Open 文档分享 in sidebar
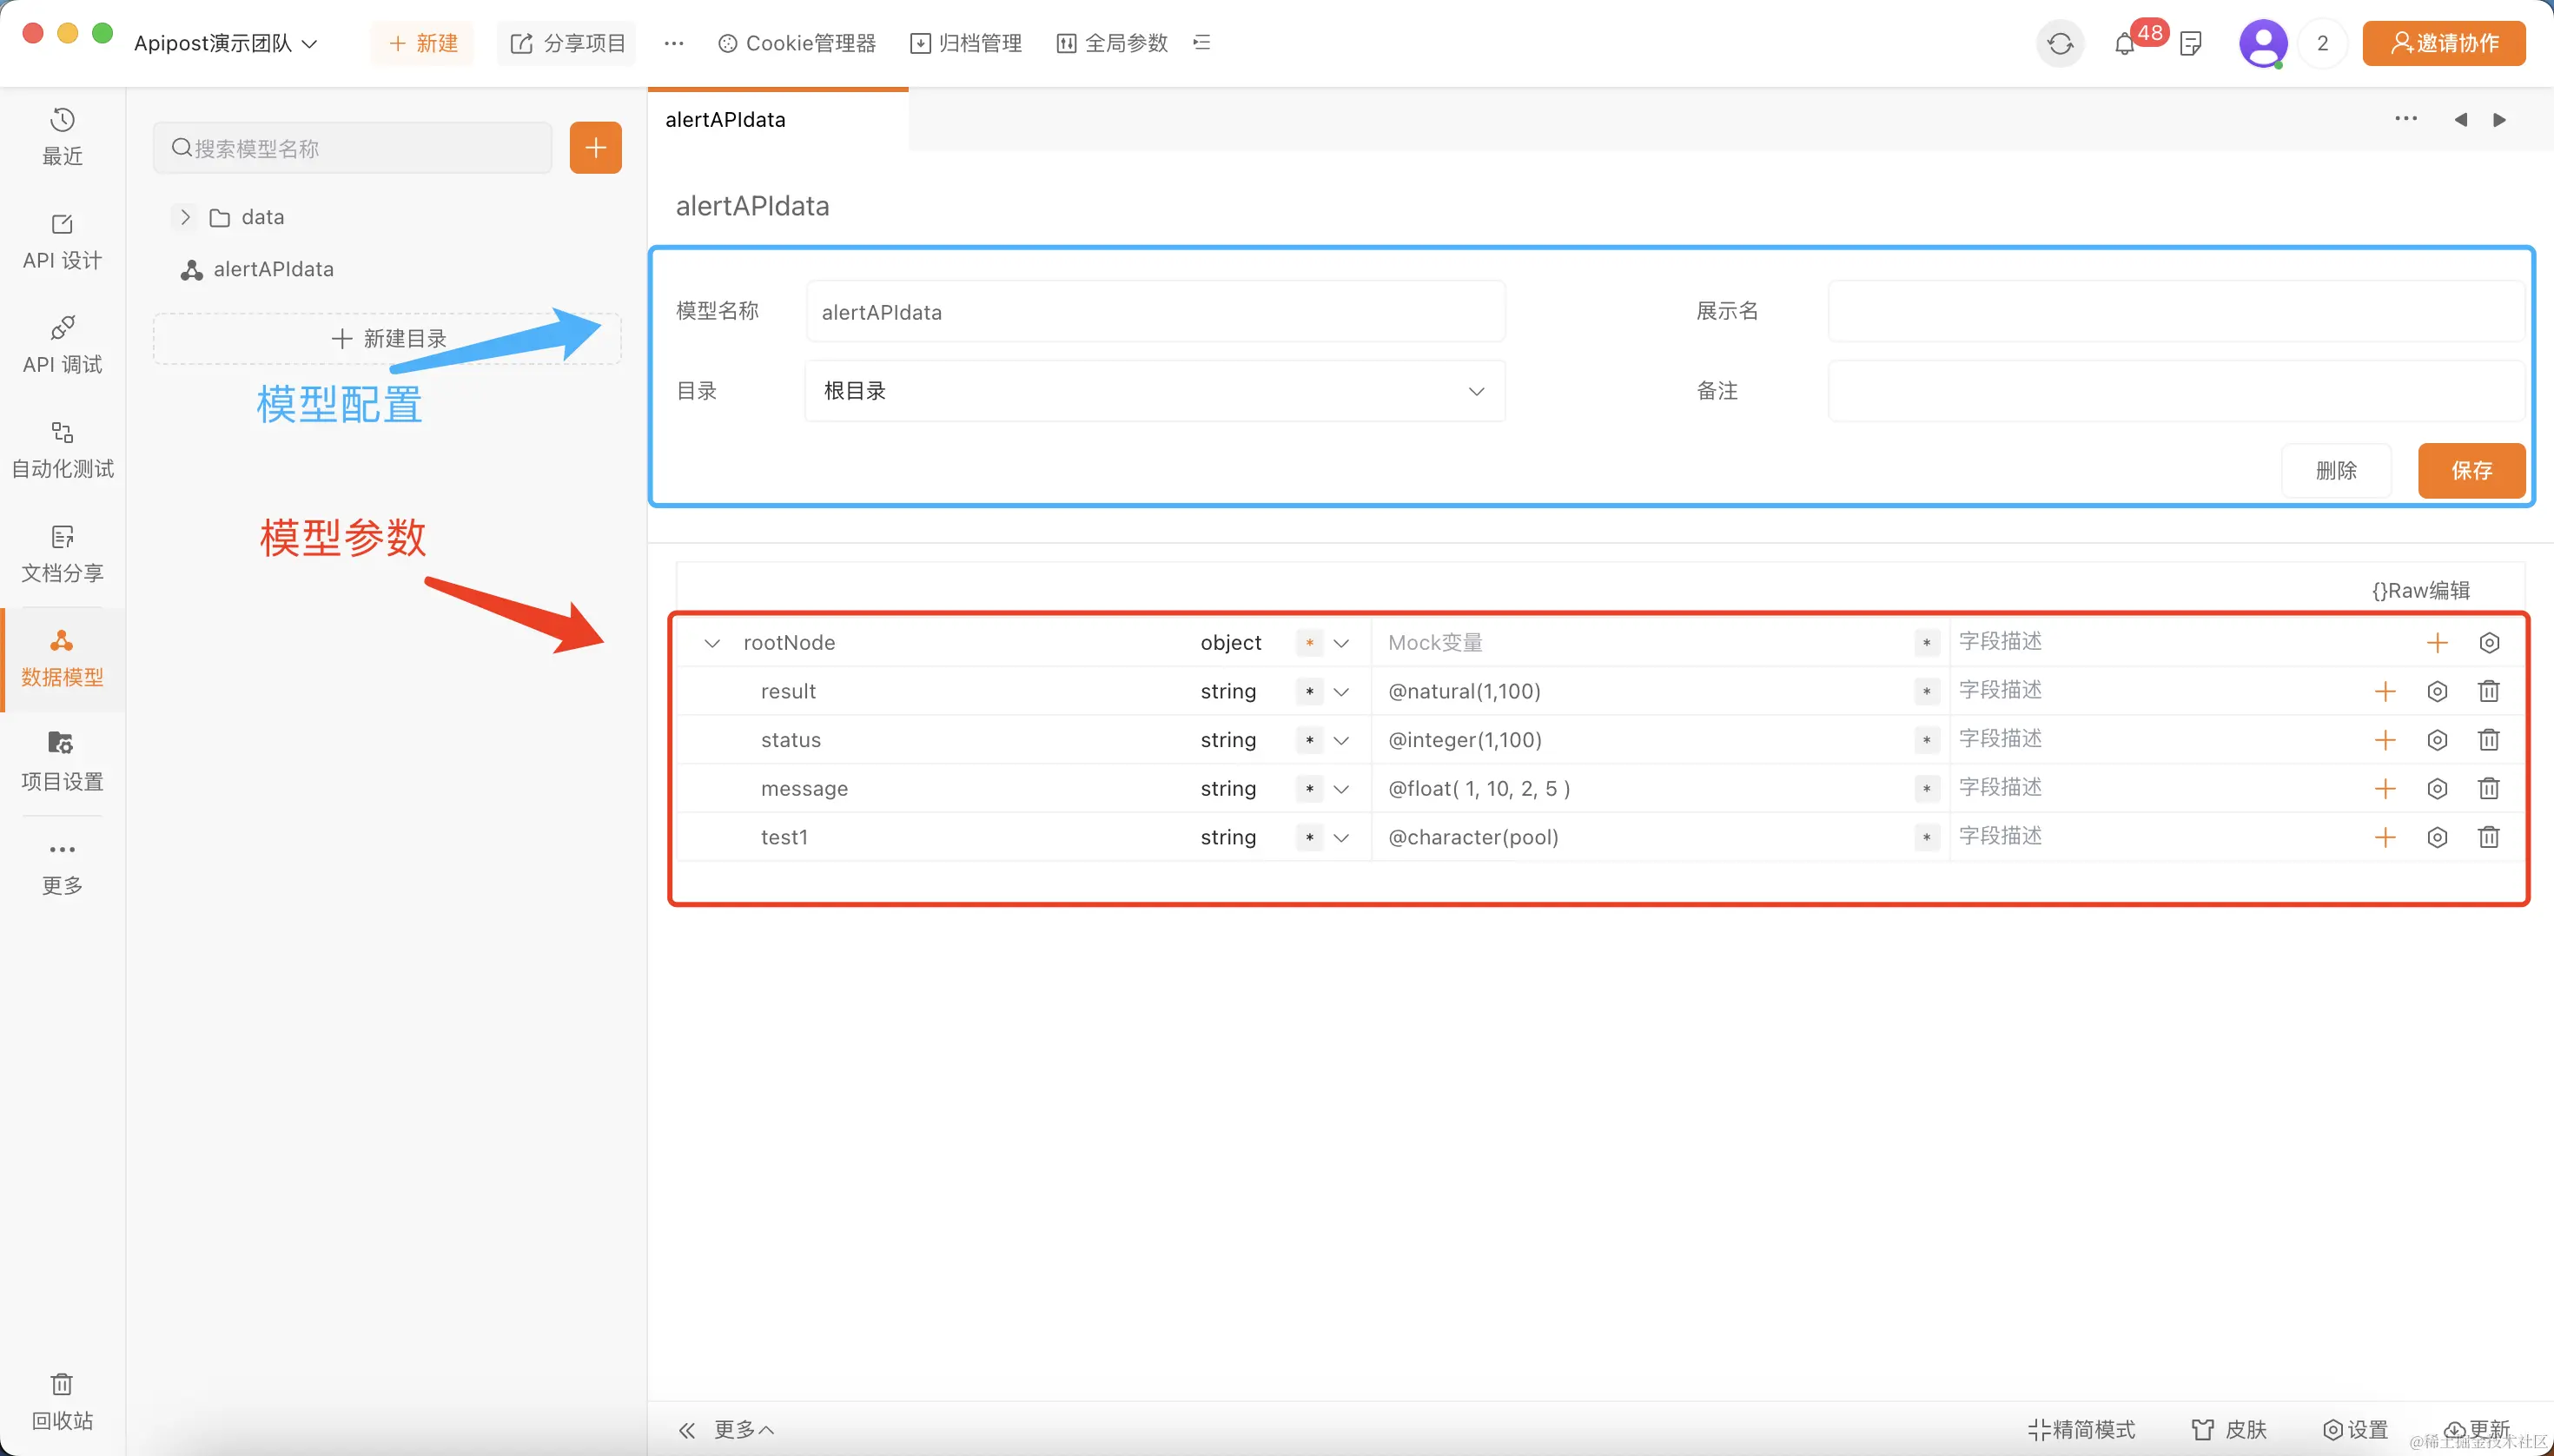 tap(62, 553)
